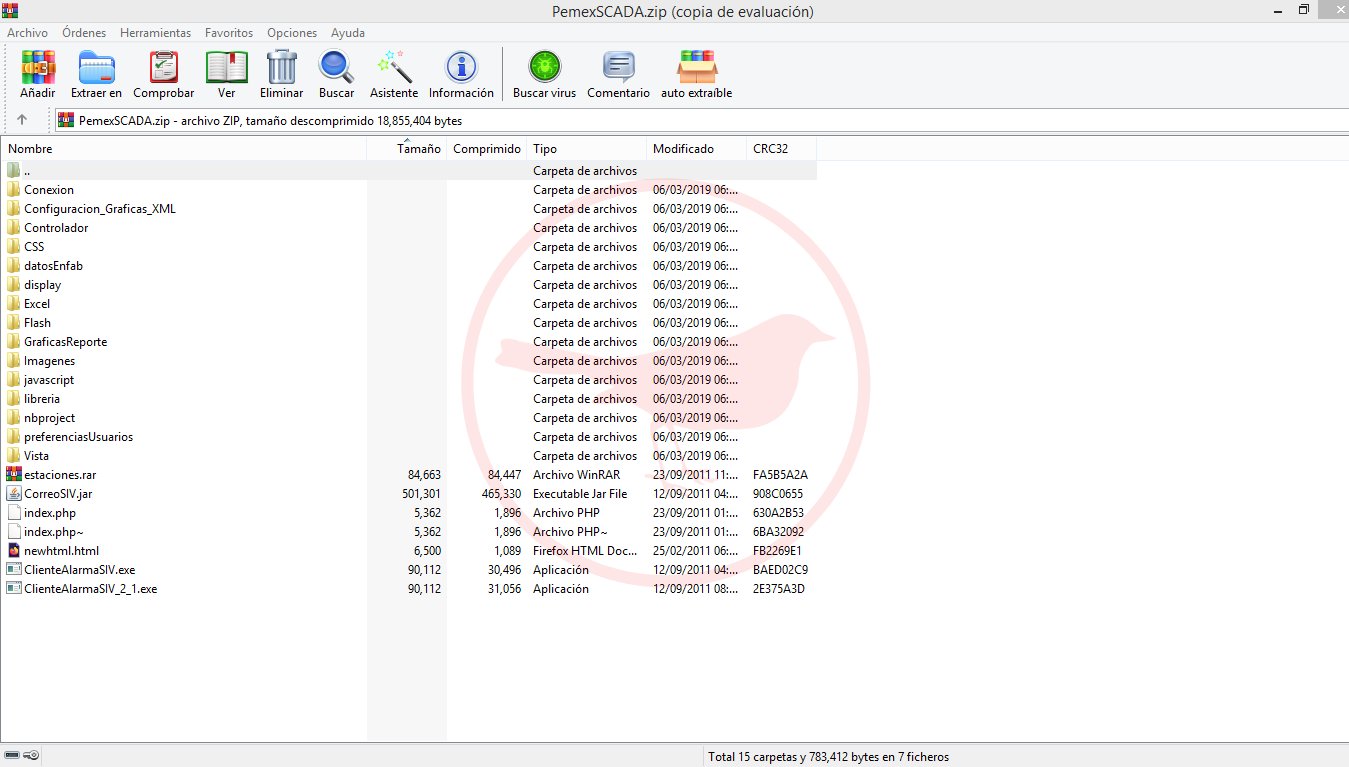Select the GraficasReporte folder name
The height and width of the screenshot is (767, 1349).
(65, 341)
